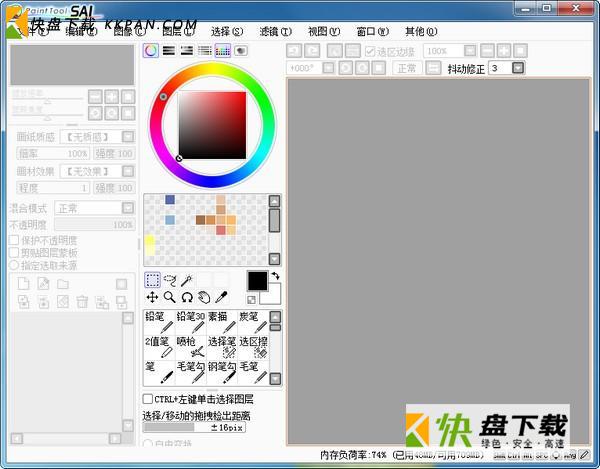Select 指定选取来源 radio option
This screenshot has width=600, height=469.
(x=14, y=265)
